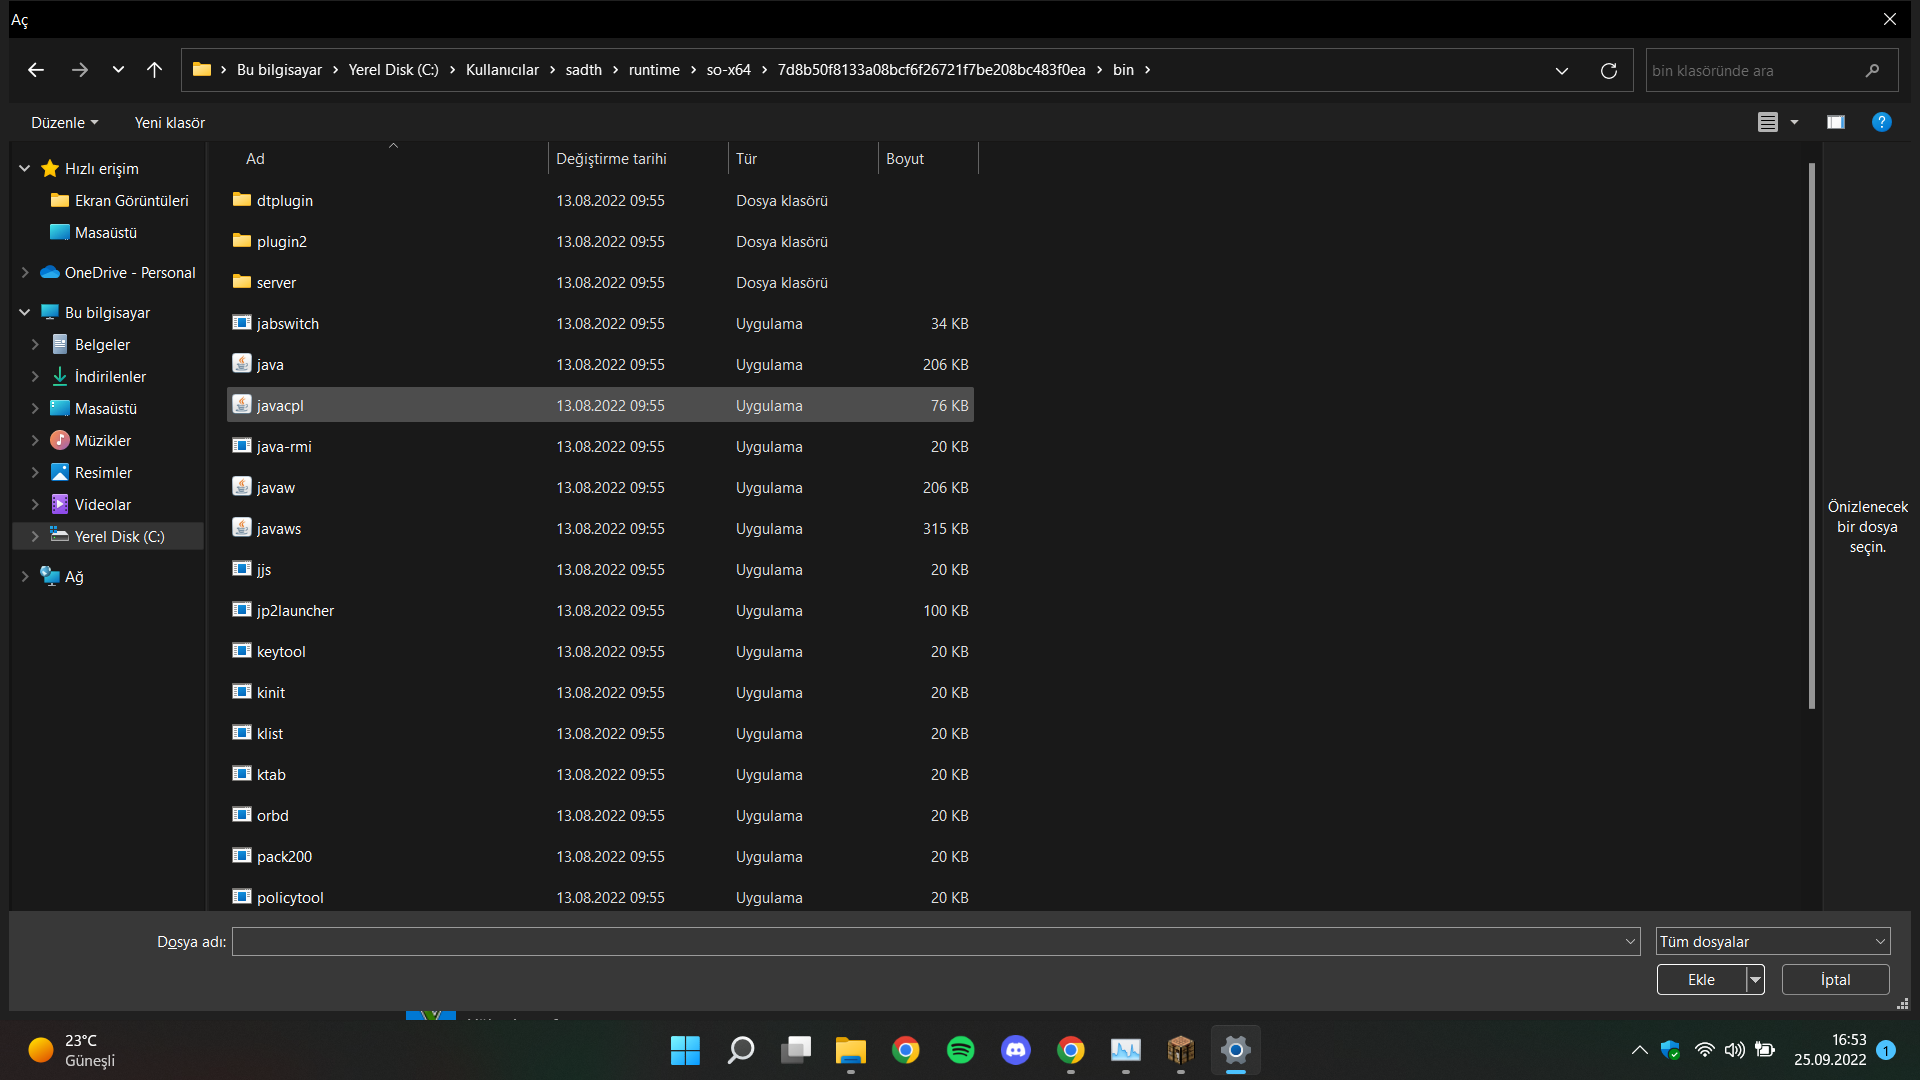Open Spotify from the taskbar
The height and width of the screenshot is (1080, 1920).
(960, 1050)
